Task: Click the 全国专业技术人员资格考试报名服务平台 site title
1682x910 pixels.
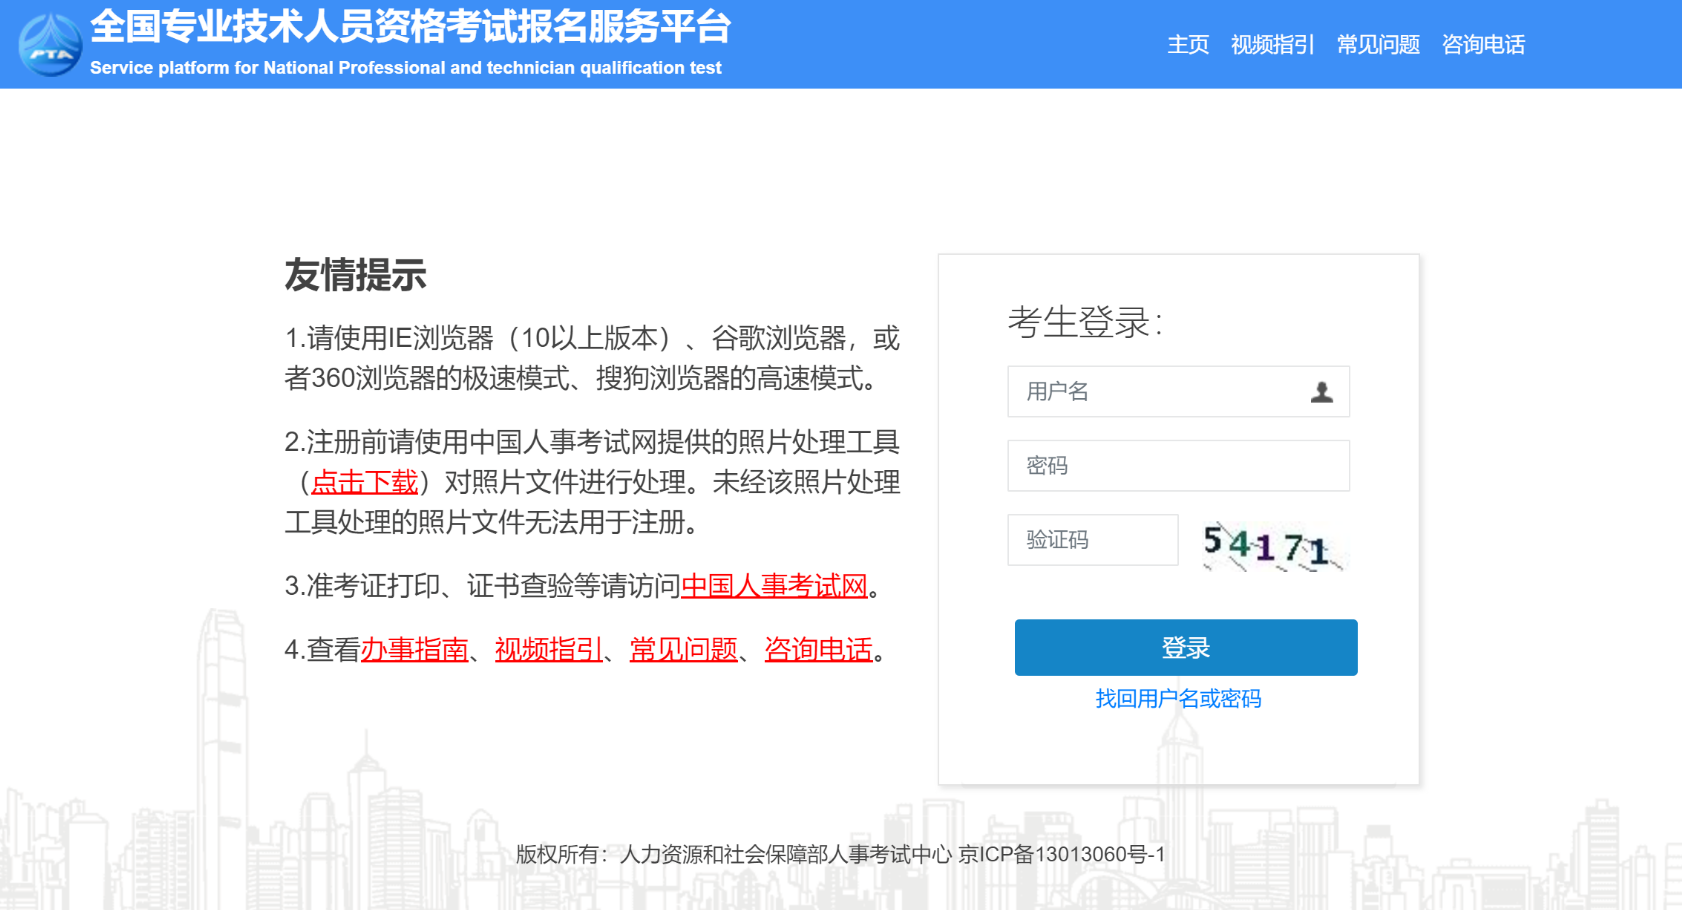Action: (x=410, y=27)
